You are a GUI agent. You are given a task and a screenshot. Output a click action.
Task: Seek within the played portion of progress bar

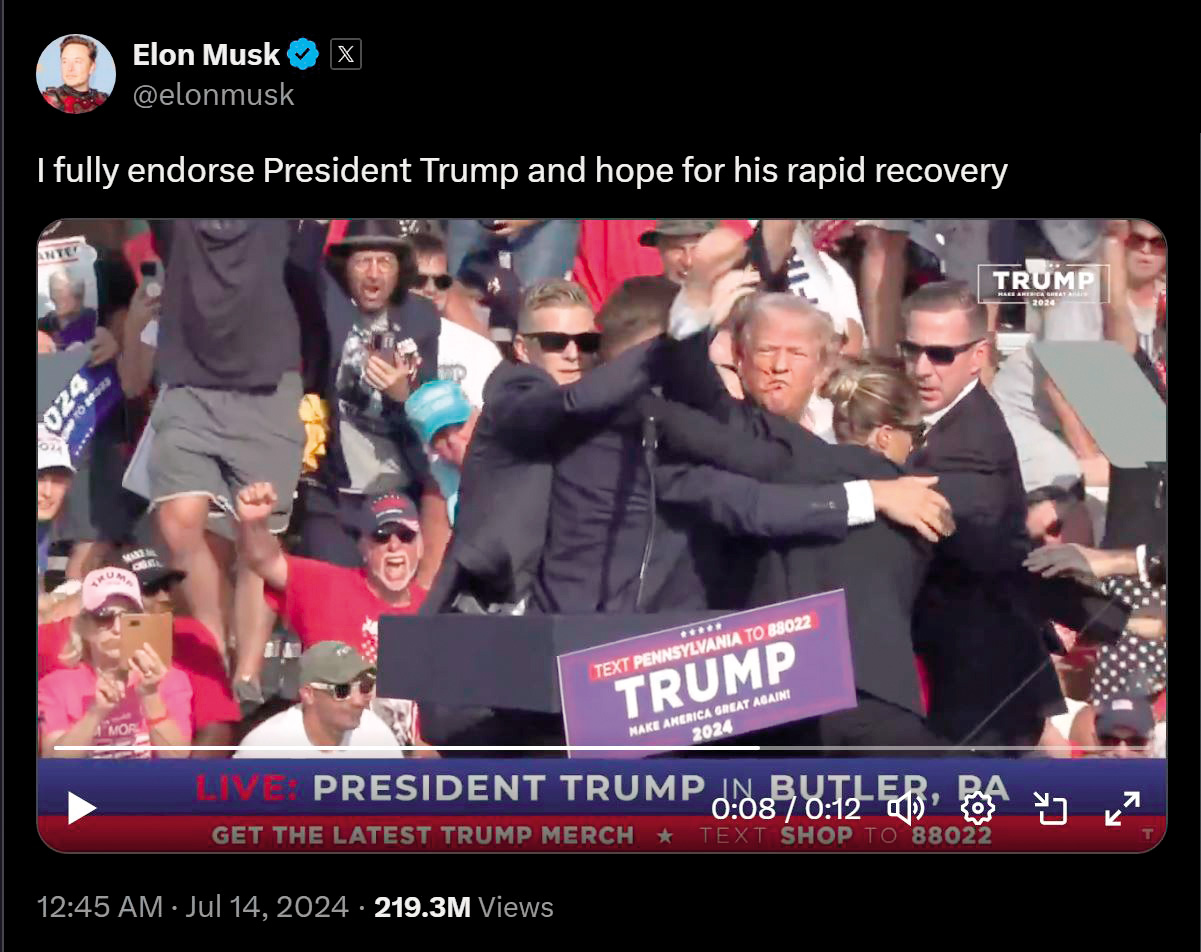[x=405, y=747]
